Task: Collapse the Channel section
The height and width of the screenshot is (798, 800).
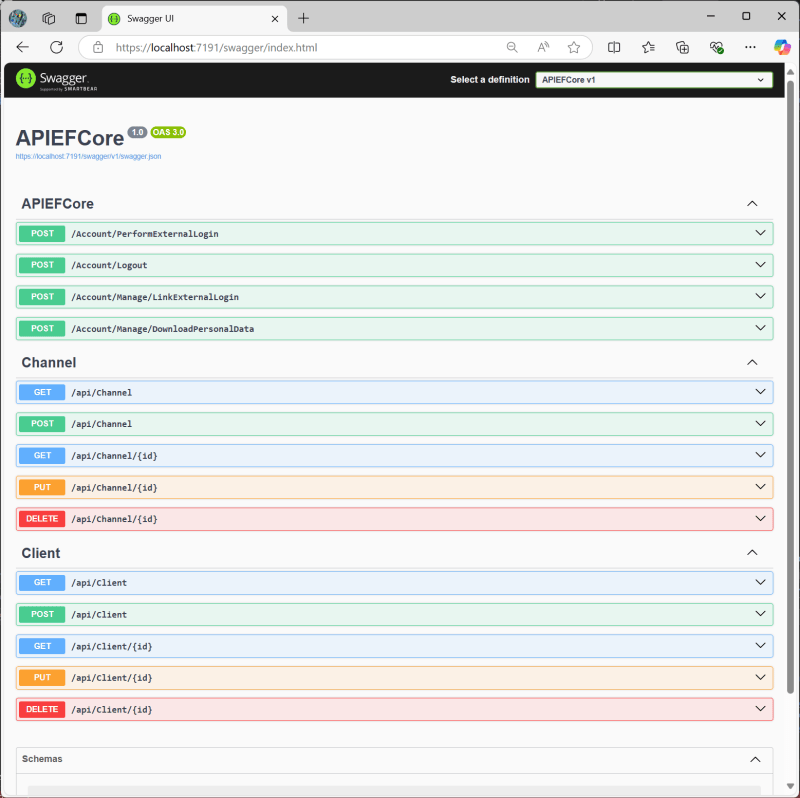Action: pyautogui.click(x=752, y=362)
